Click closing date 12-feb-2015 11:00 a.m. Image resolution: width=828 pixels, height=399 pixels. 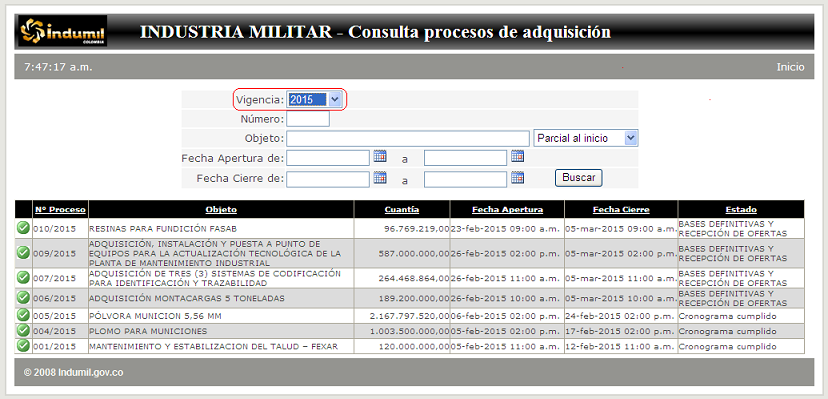coord(620,346)
